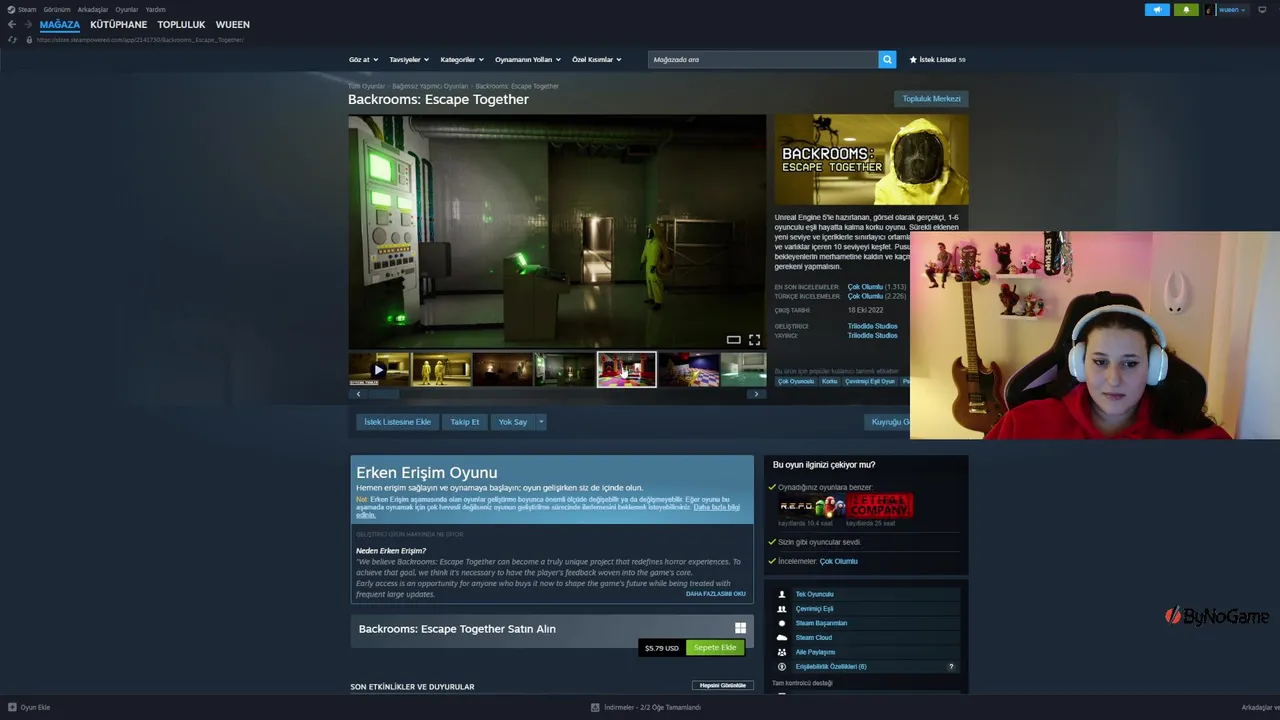Open the Arkadaşlar menu
This screenshot has width=1280, height=720.
point(93,9)
